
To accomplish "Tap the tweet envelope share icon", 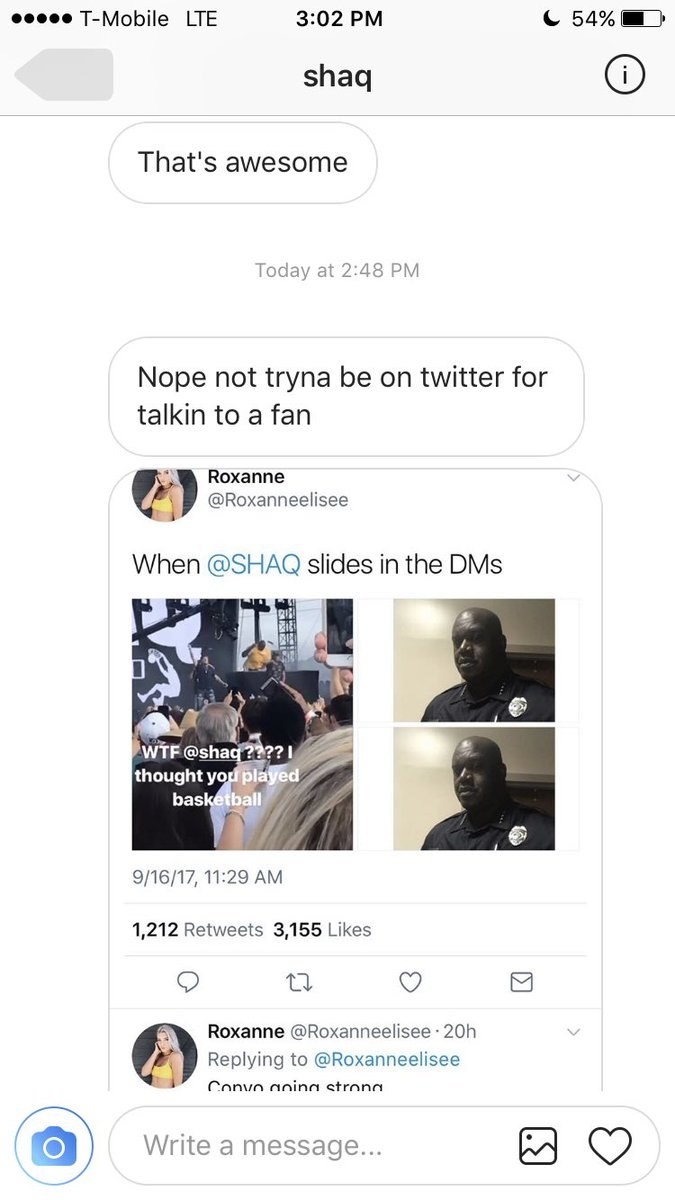I will pos(521,982).
